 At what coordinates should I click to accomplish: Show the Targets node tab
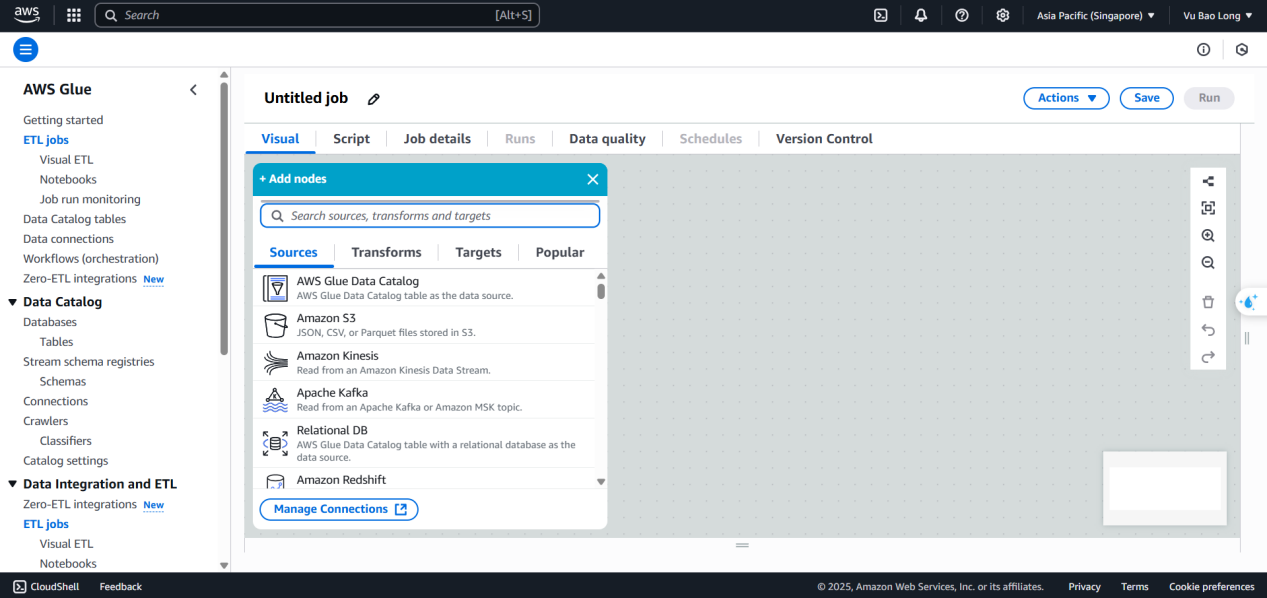pos(478,252)
